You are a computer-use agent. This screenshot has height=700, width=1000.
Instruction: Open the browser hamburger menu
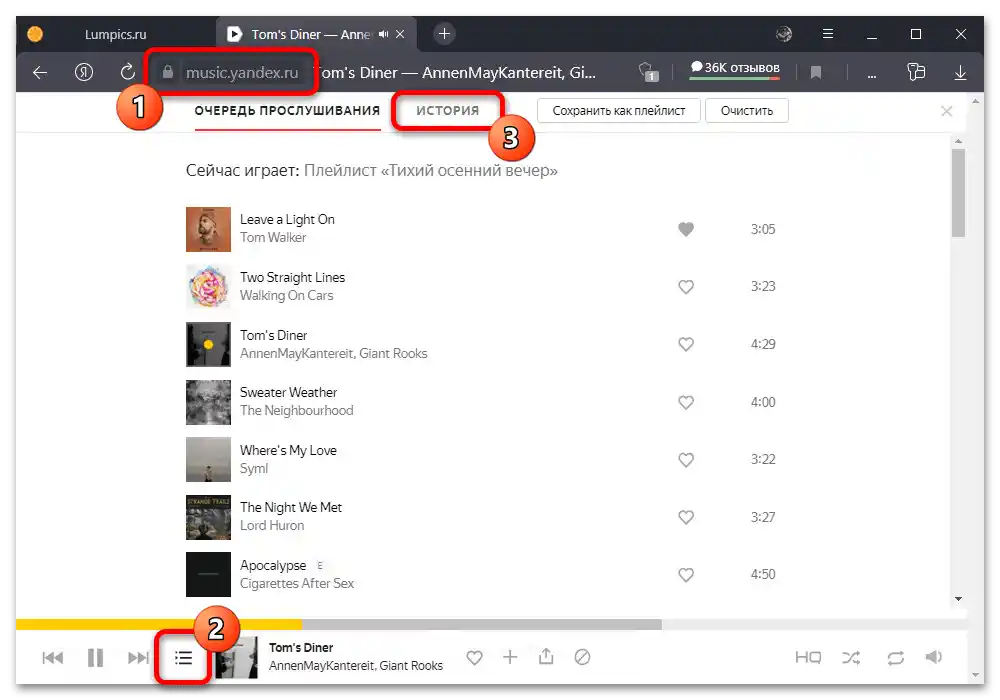tap(828, 34)
